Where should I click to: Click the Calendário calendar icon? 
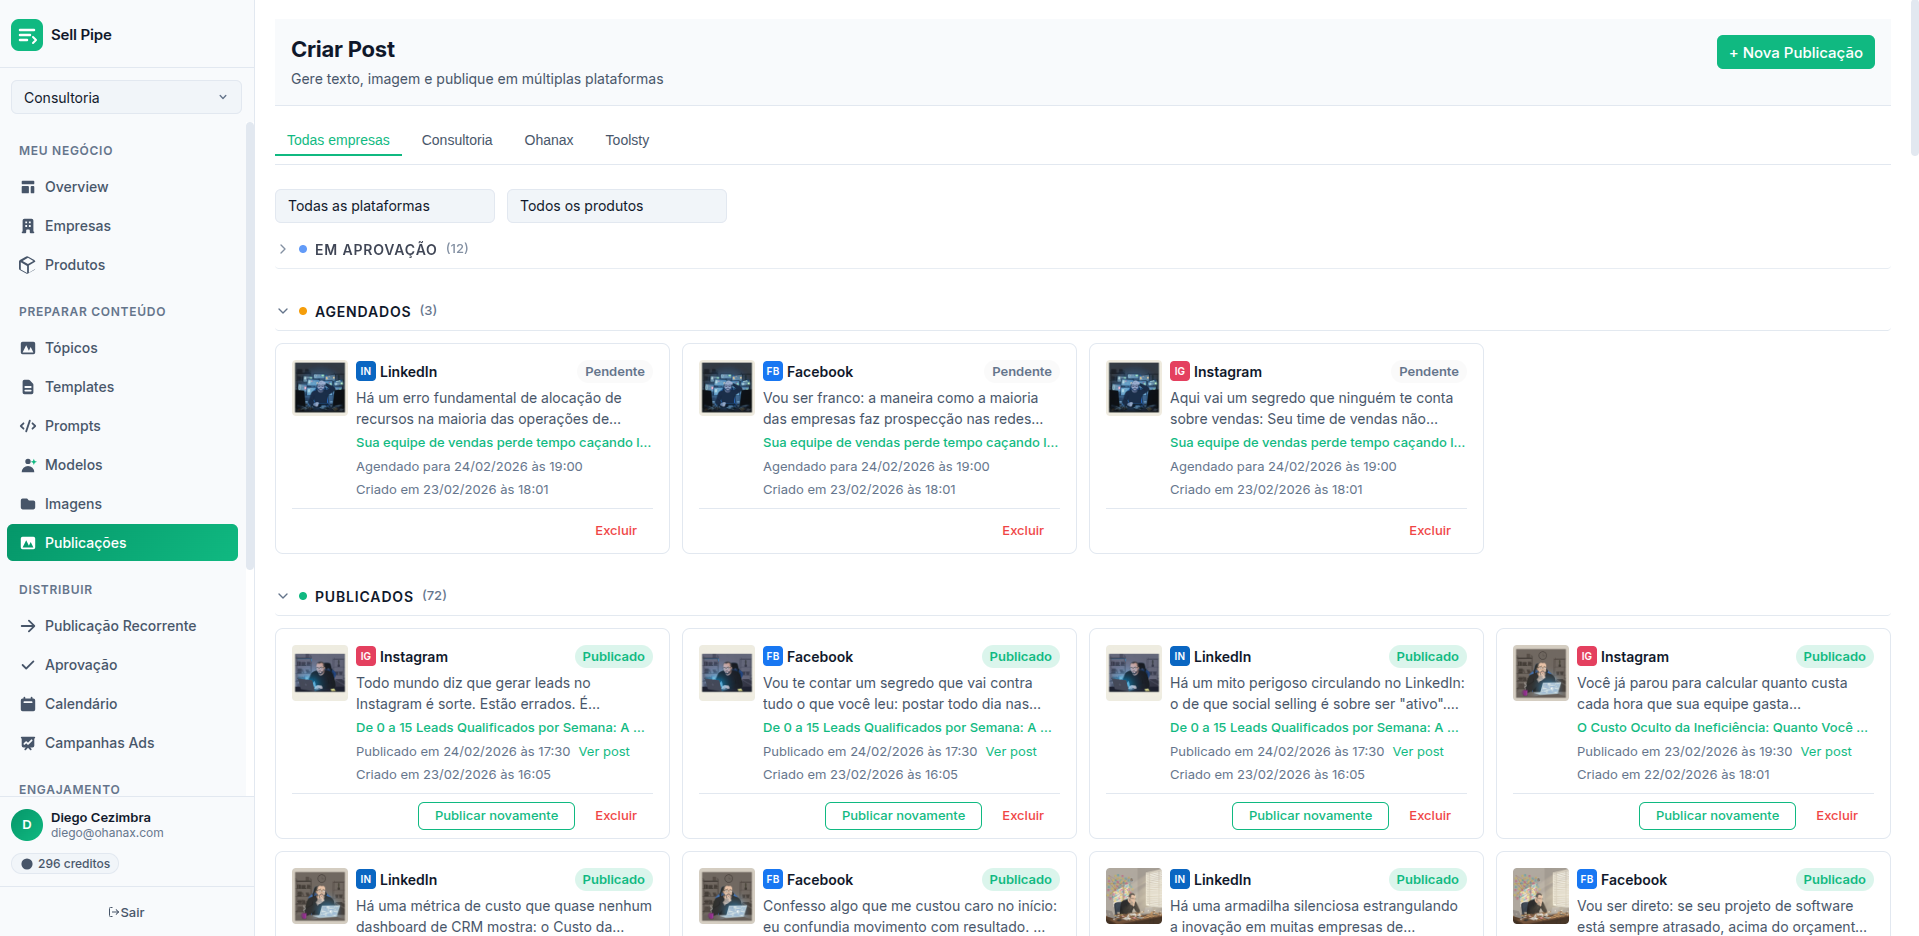pos(28,704)
